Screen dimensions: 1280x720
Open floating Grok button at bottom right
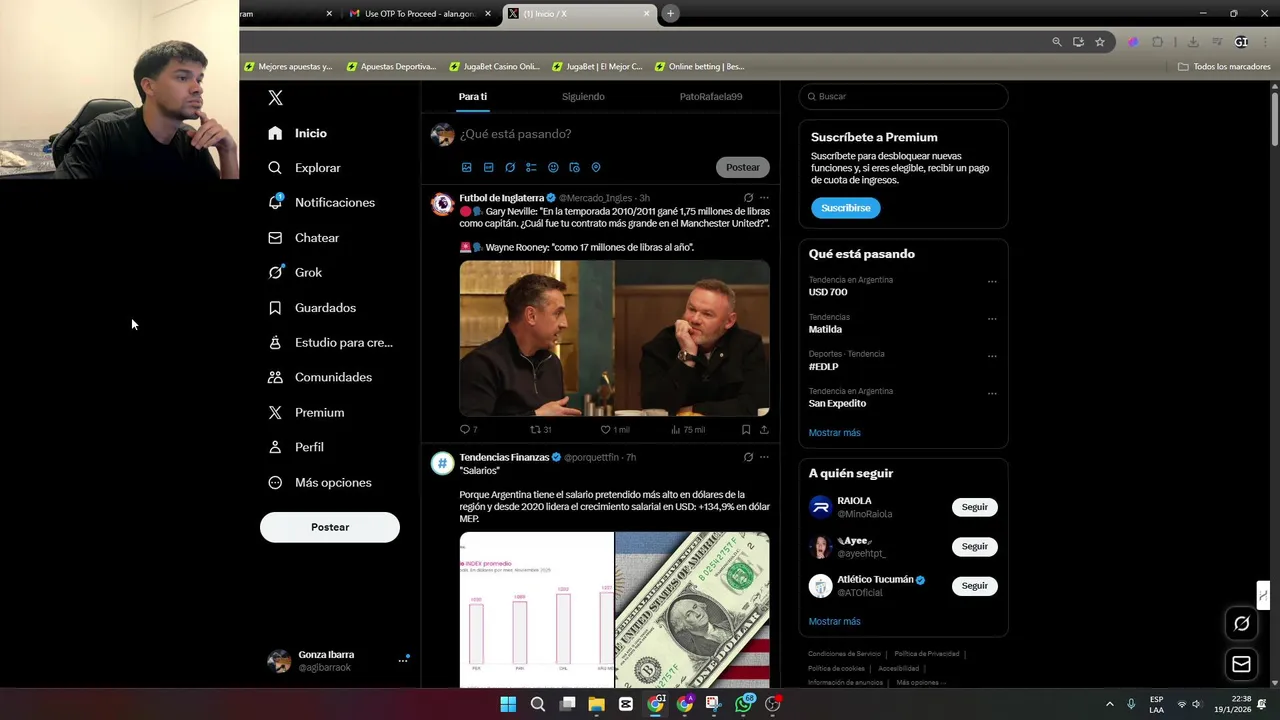[1241, 624]
